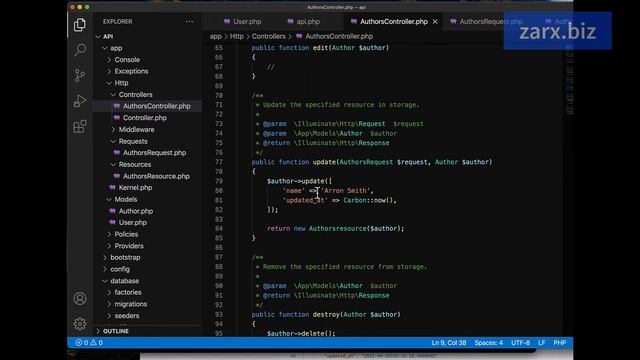
Task: Click the Controllers breadcrumb segment
Action: point(269,36)
